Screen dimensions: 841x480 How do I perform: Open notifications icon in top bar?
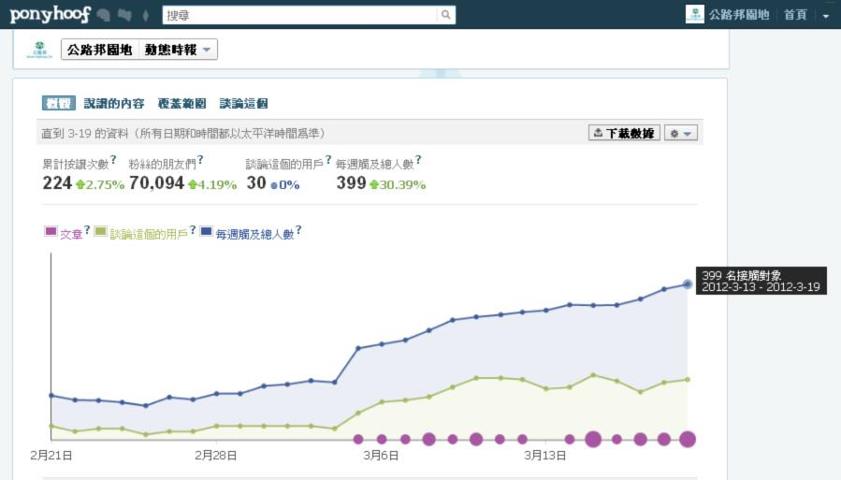point(146,15)
